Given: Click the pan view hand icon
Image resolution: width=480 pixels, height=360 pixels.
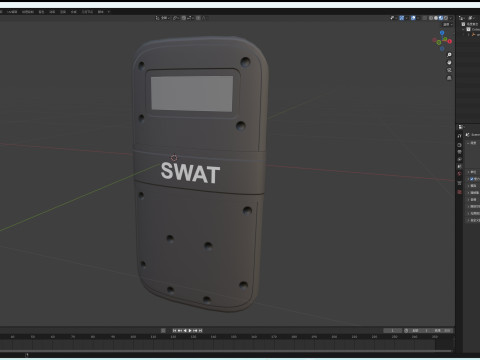Looking at the screenshot, I should (449, 62).
